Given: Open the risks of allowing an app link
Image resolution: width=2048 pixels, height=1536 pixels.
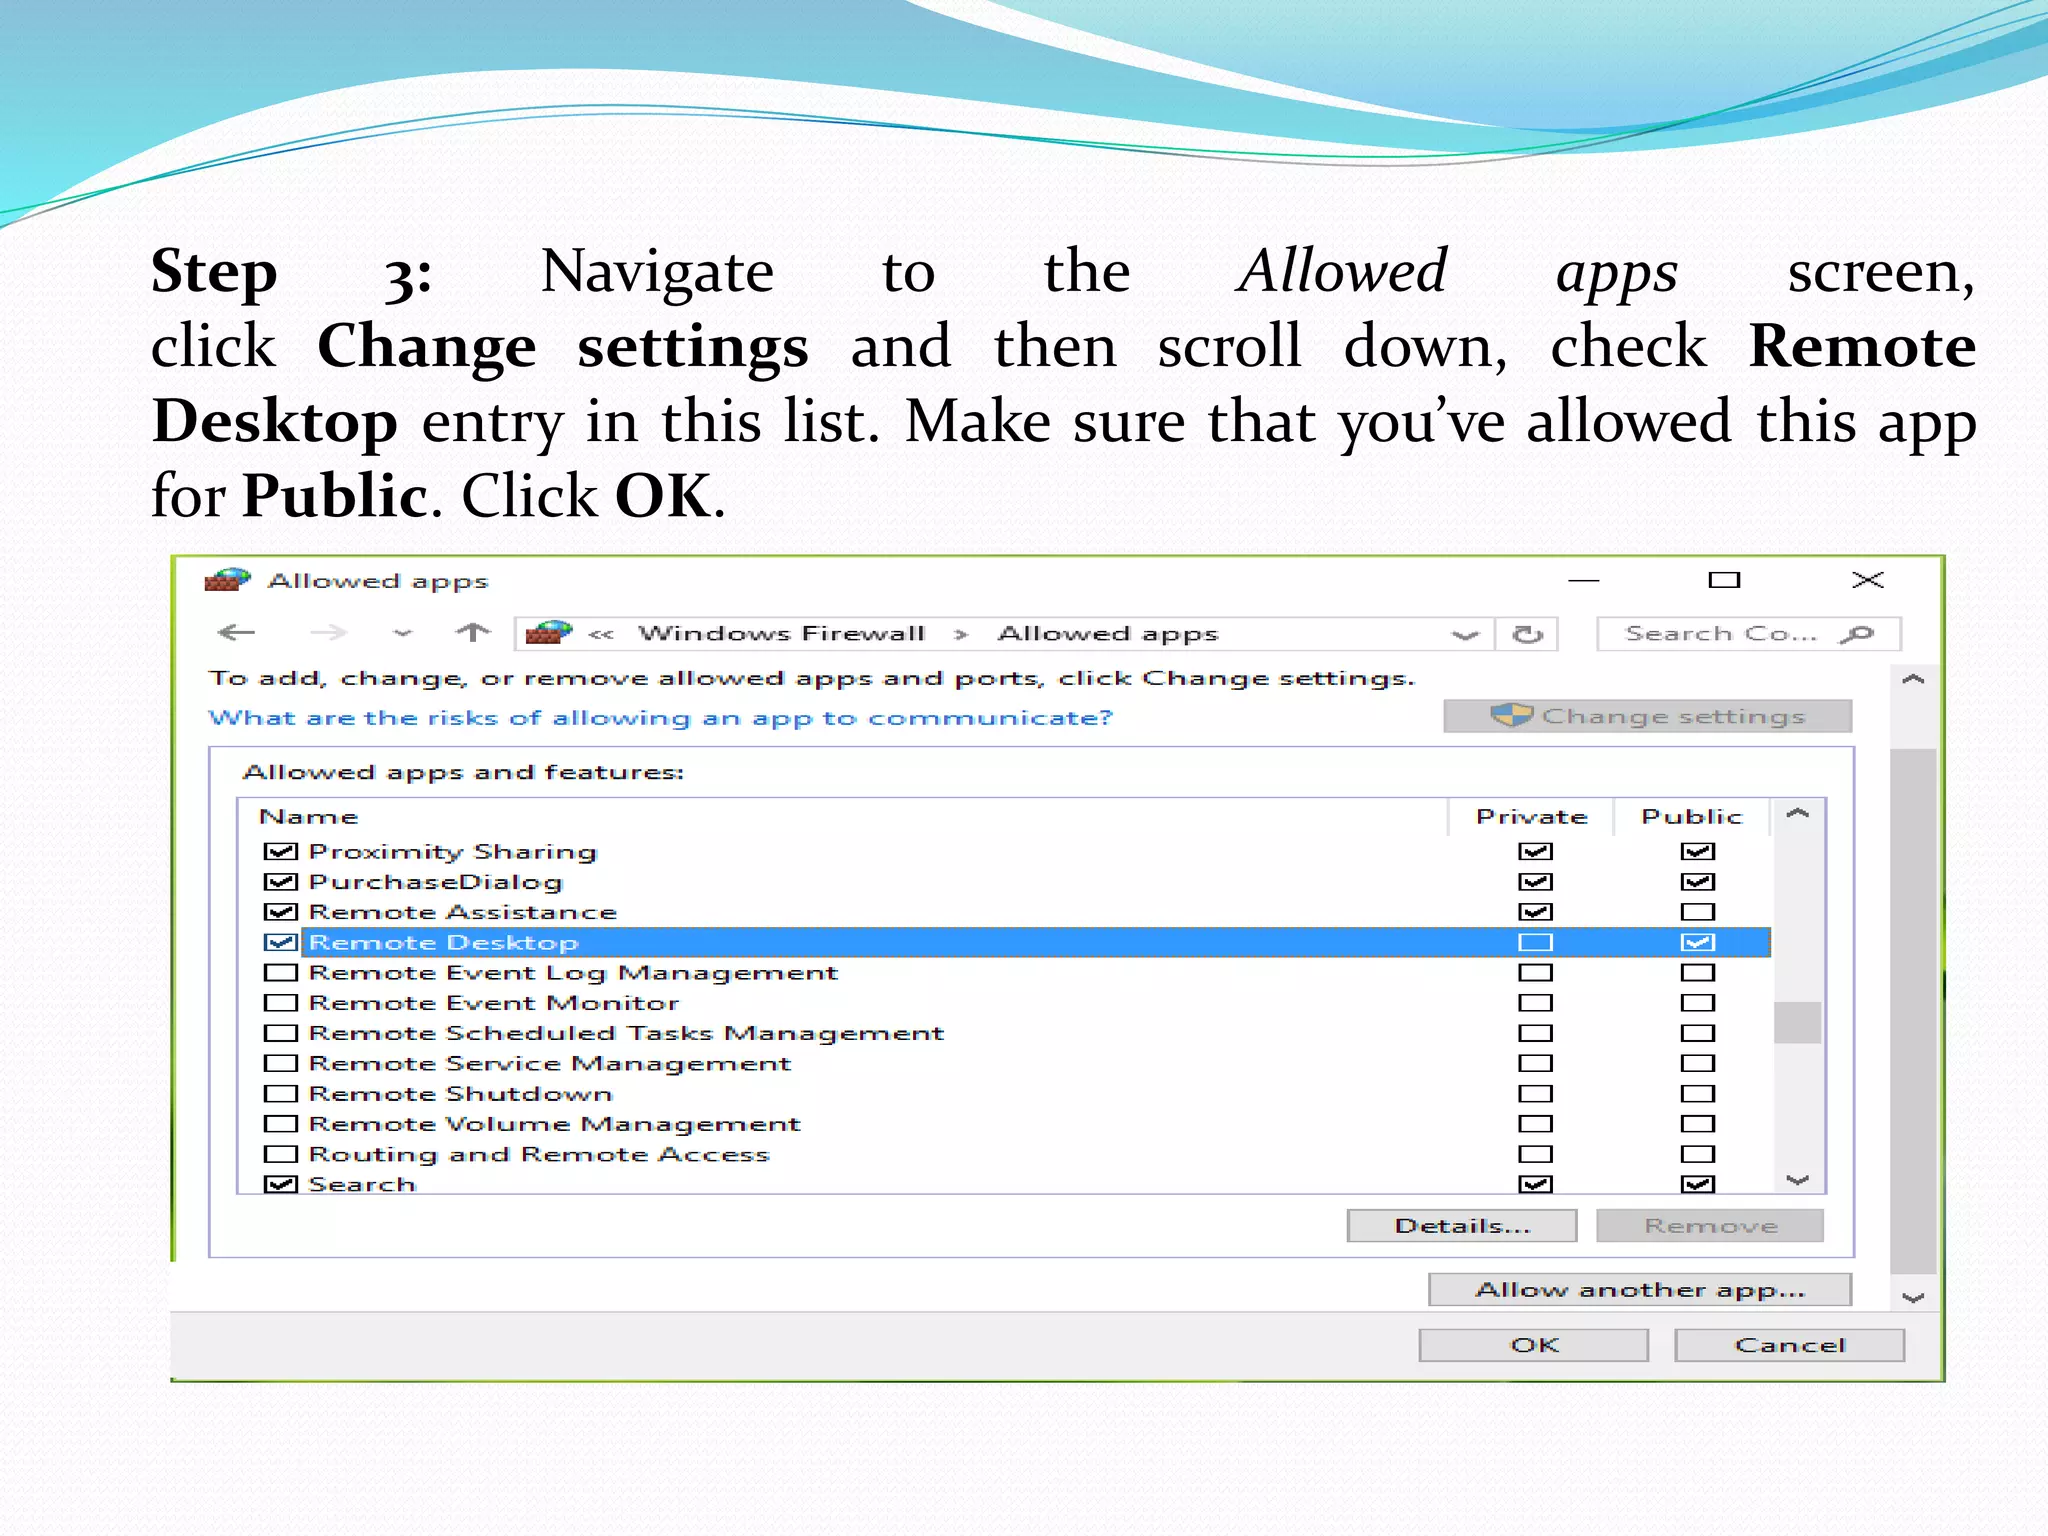Looking at the screenshot, I should tap(660, 718).
